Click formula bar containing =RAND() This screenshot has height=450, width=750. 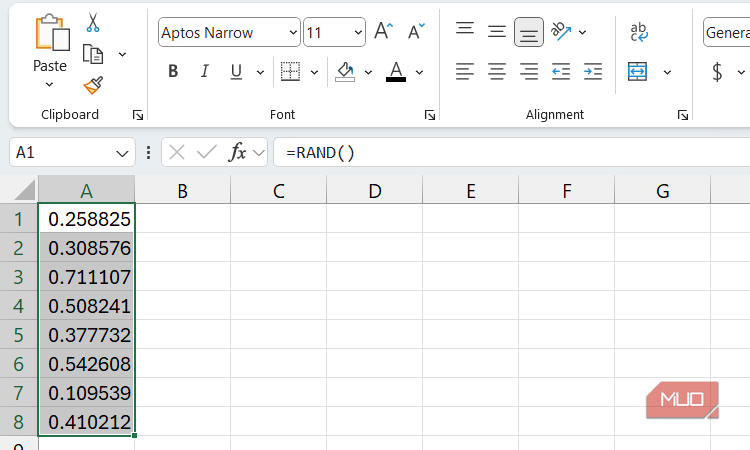tap(511, 153)
